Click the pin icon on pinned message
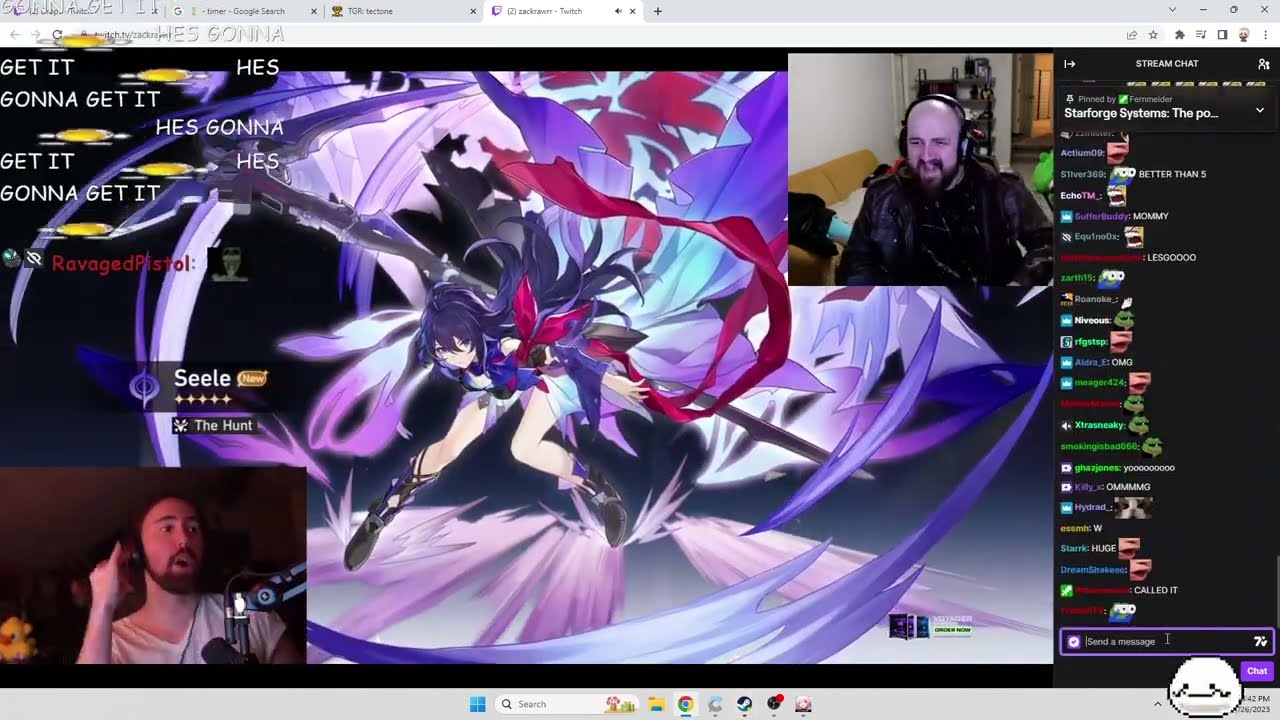The image size is (1280, 720). point(1070,99)
